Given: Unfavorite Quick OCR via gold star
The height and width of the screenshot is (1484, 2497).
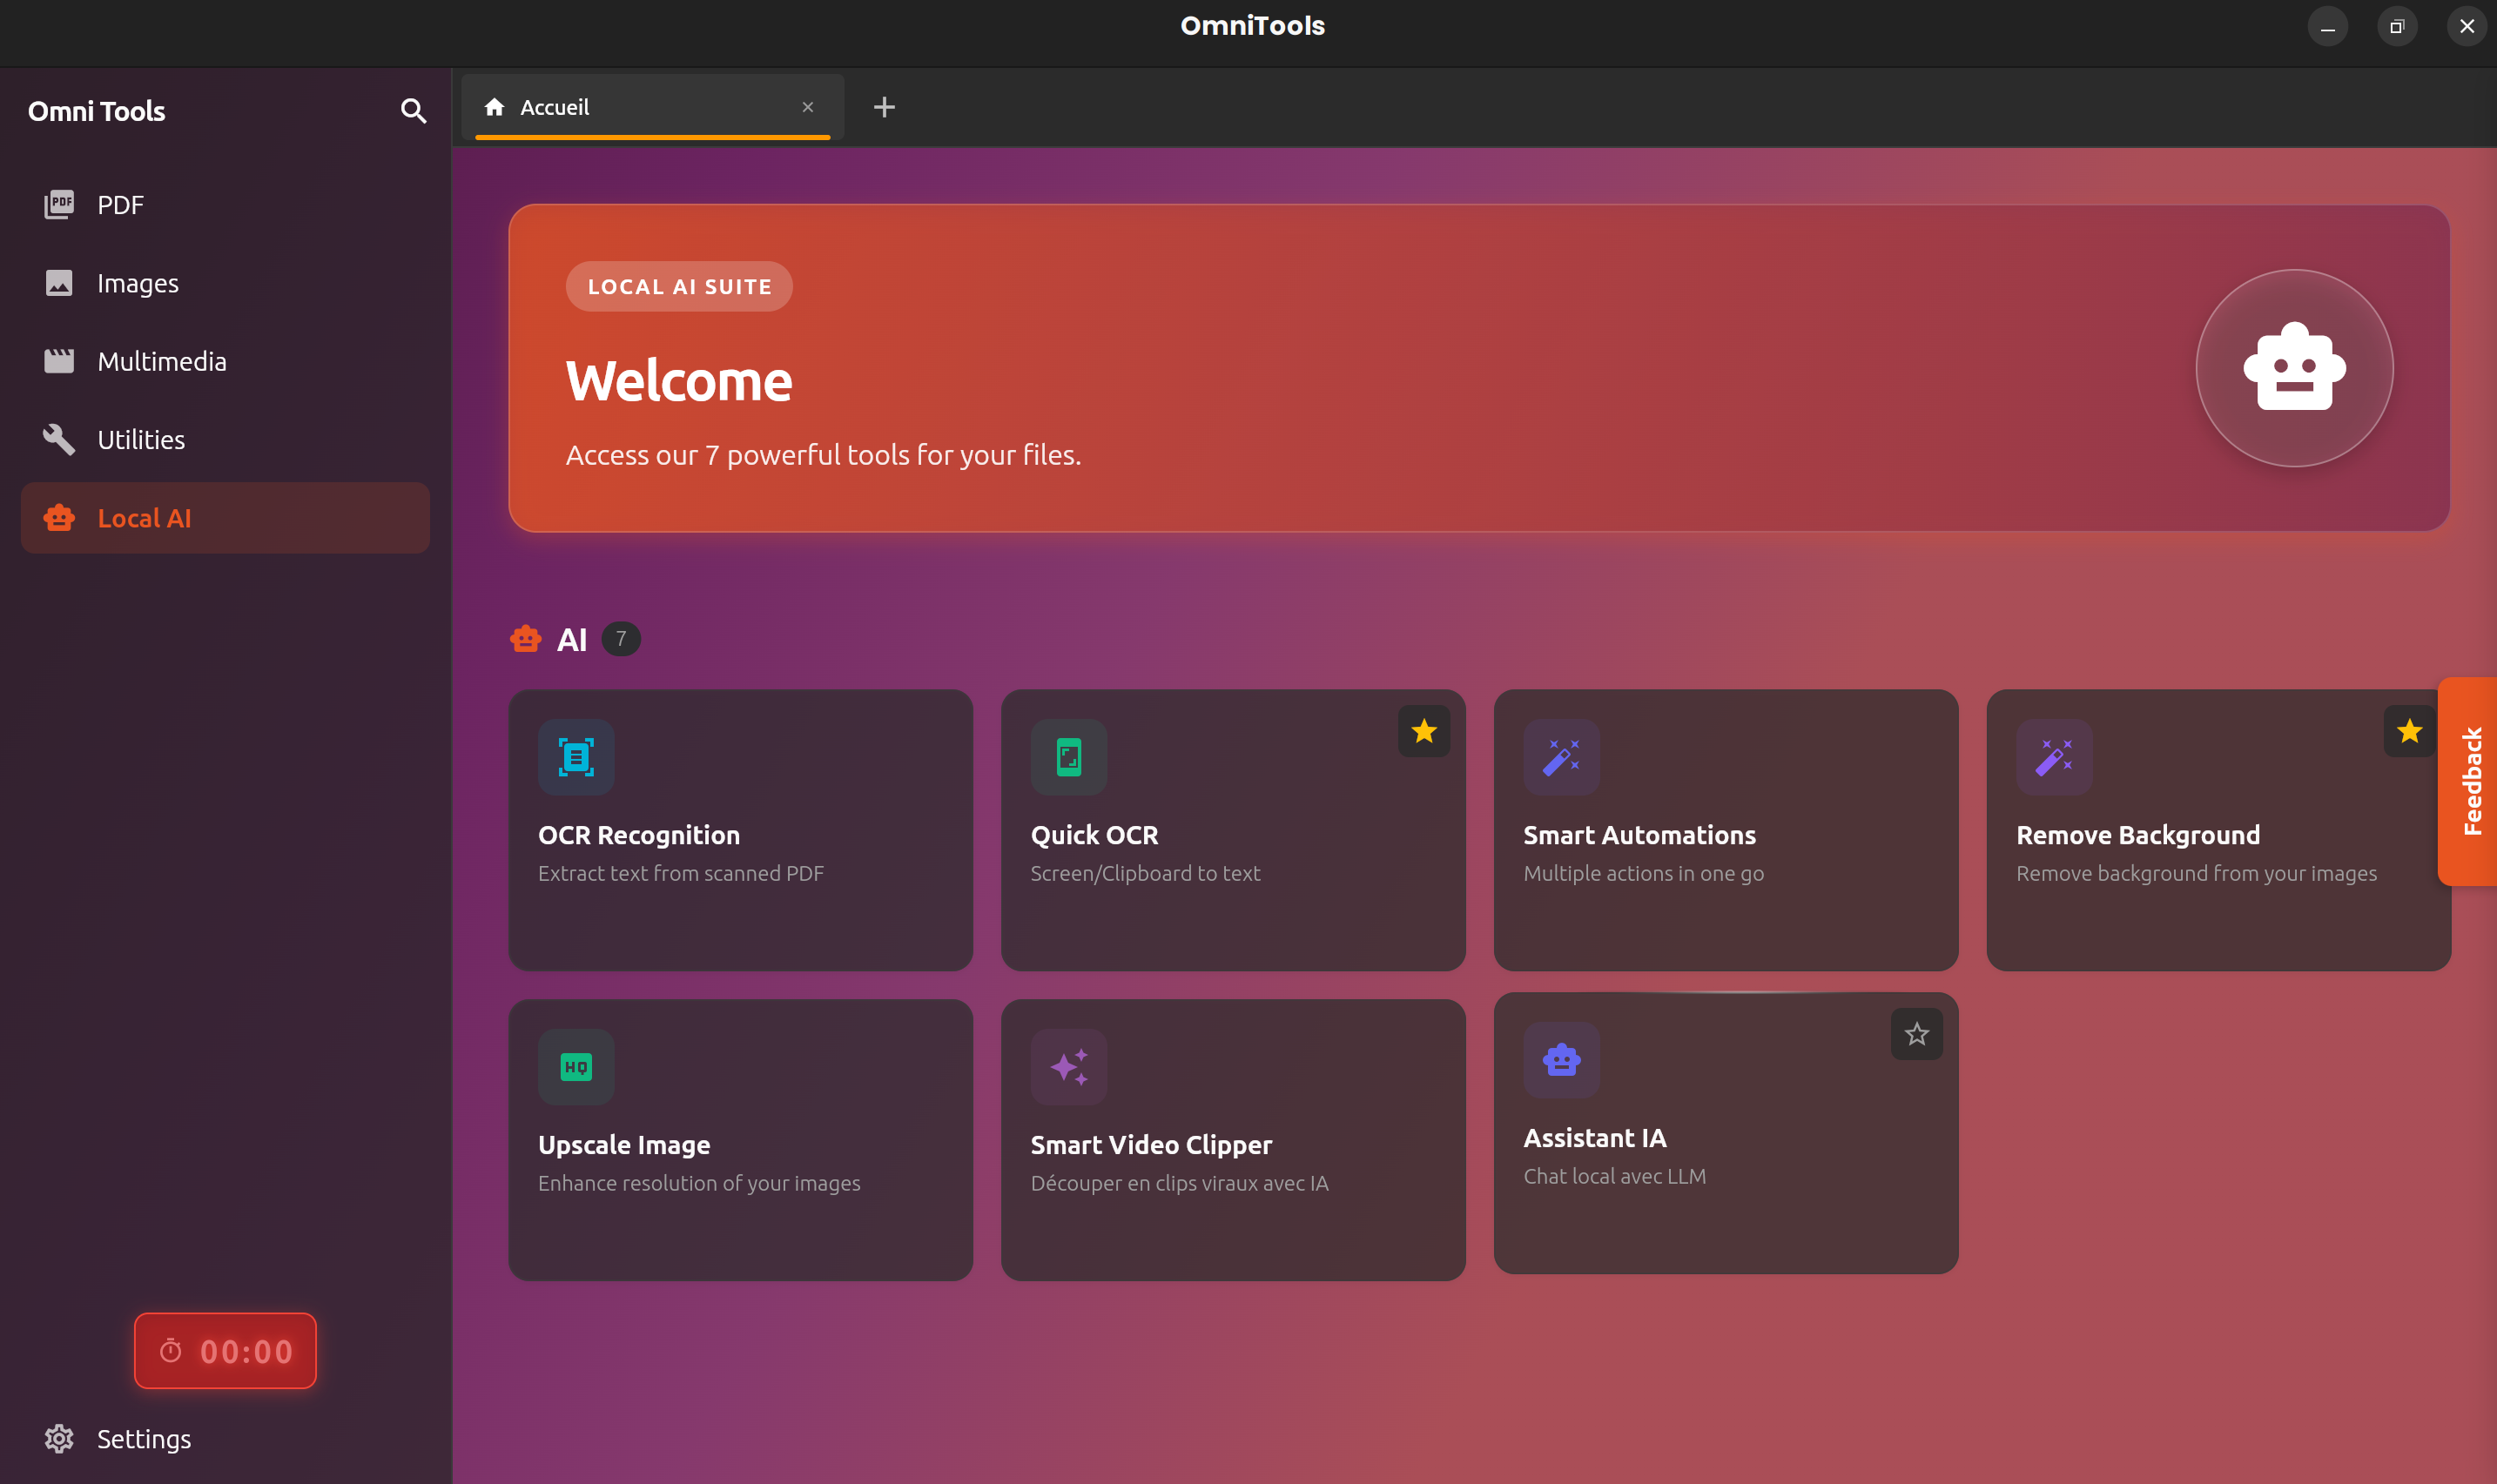Looking at the screenshot, I should point(1423,731).
